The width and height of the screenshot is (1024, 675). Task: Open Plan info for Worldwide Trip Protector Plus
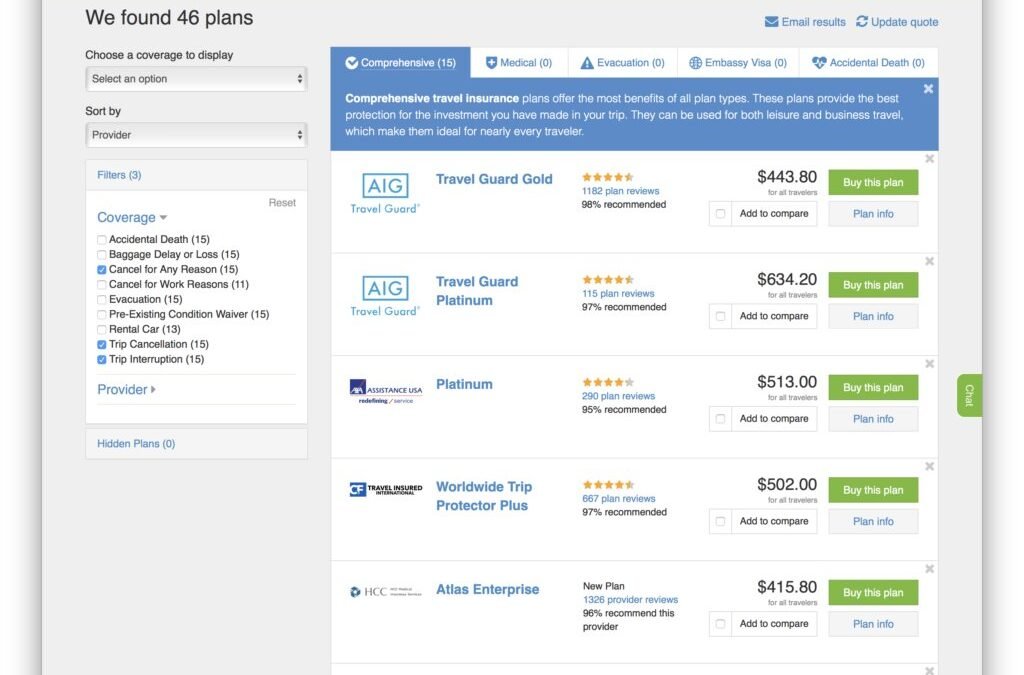point(873,521)
